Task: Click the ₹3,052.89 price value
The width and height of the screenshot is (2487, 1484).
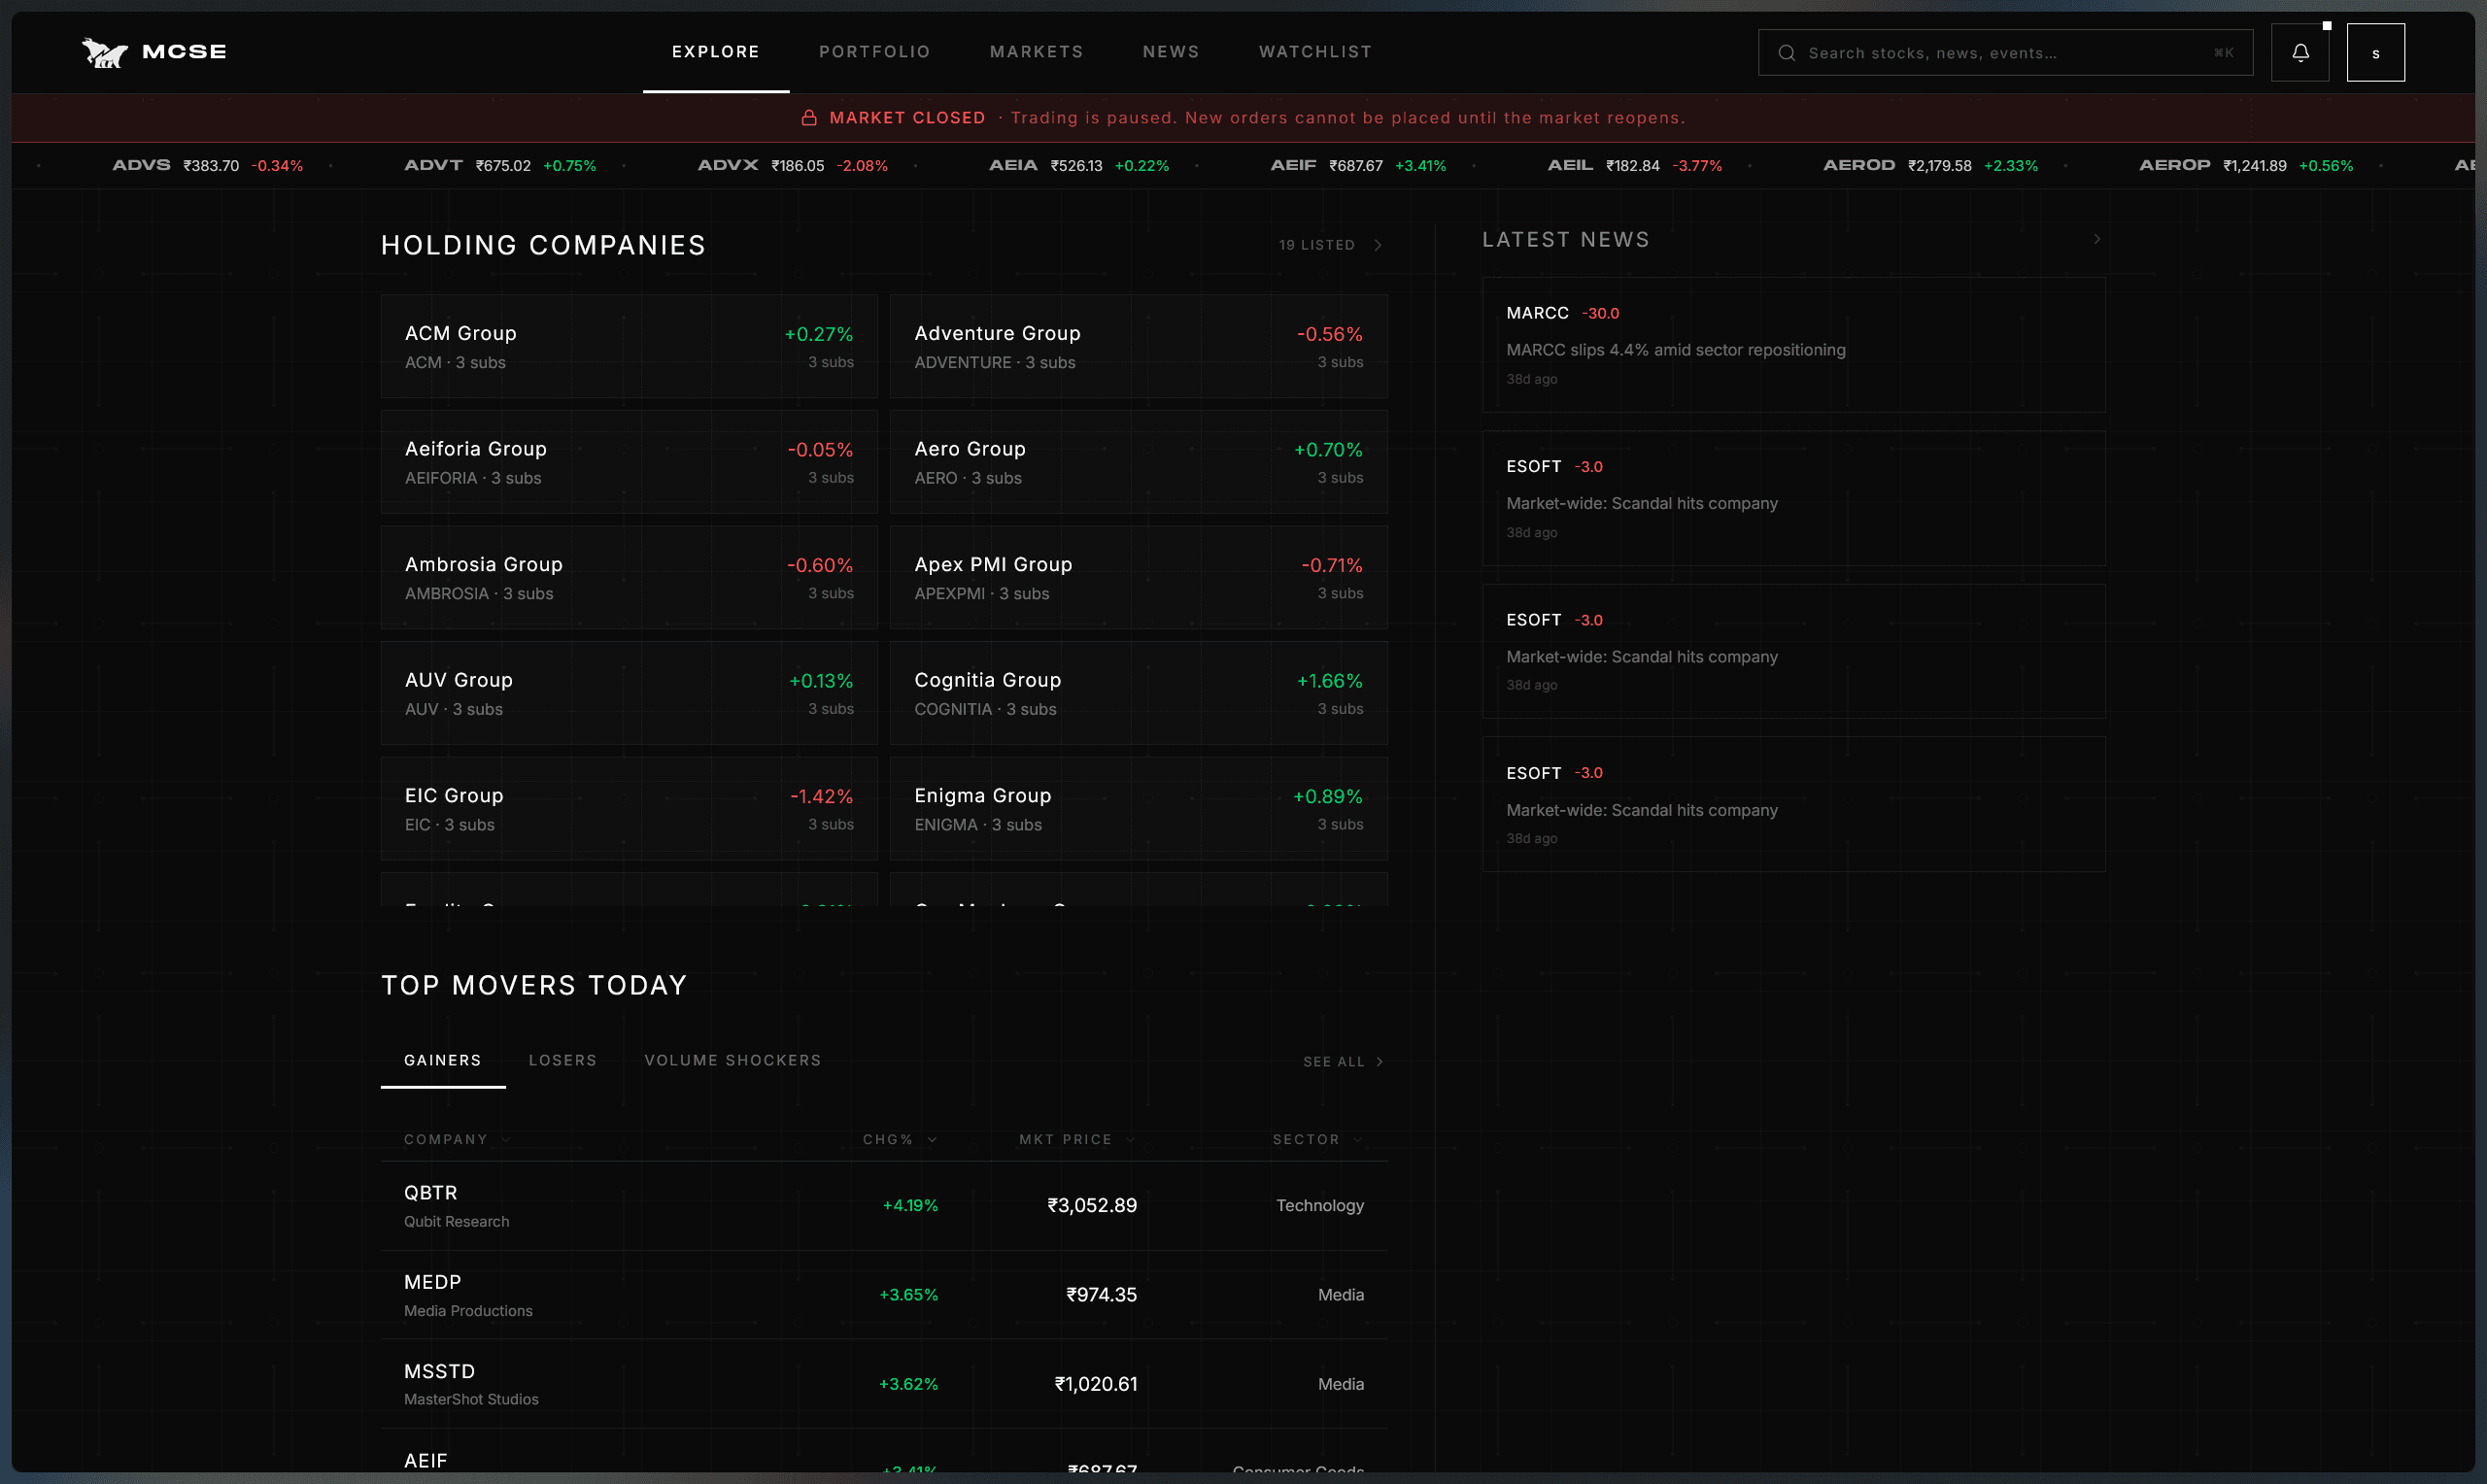Action: (x=1092, y=1206)
